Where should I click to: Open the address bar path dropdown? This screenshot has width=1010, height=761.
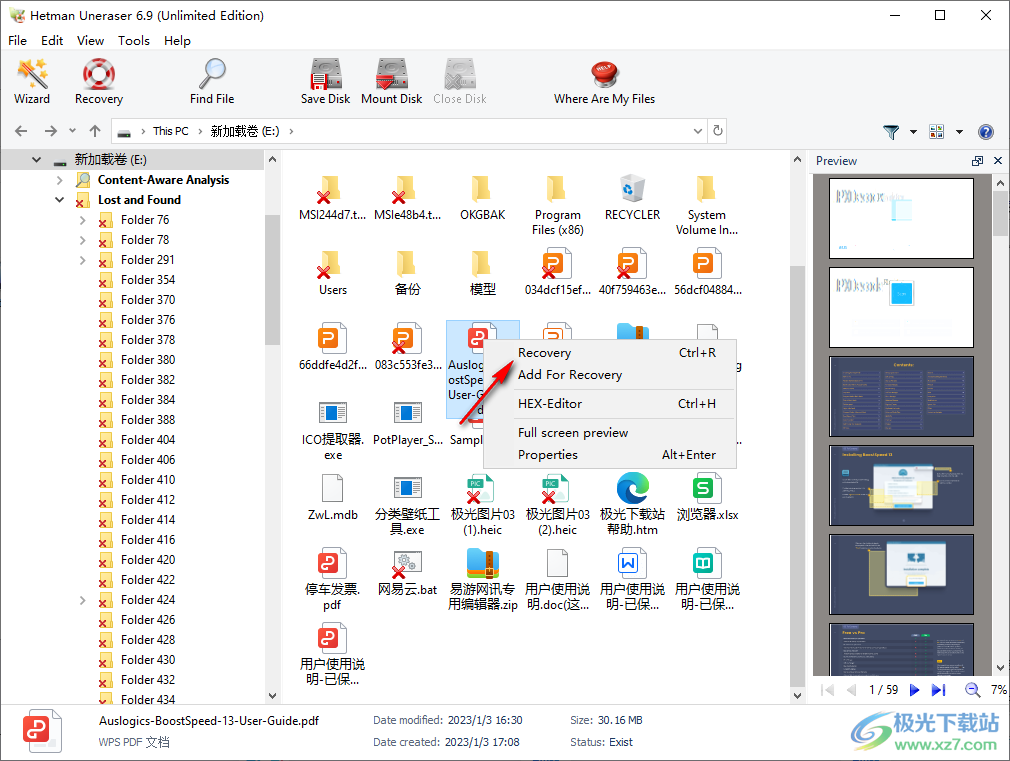tap(698, 131)
